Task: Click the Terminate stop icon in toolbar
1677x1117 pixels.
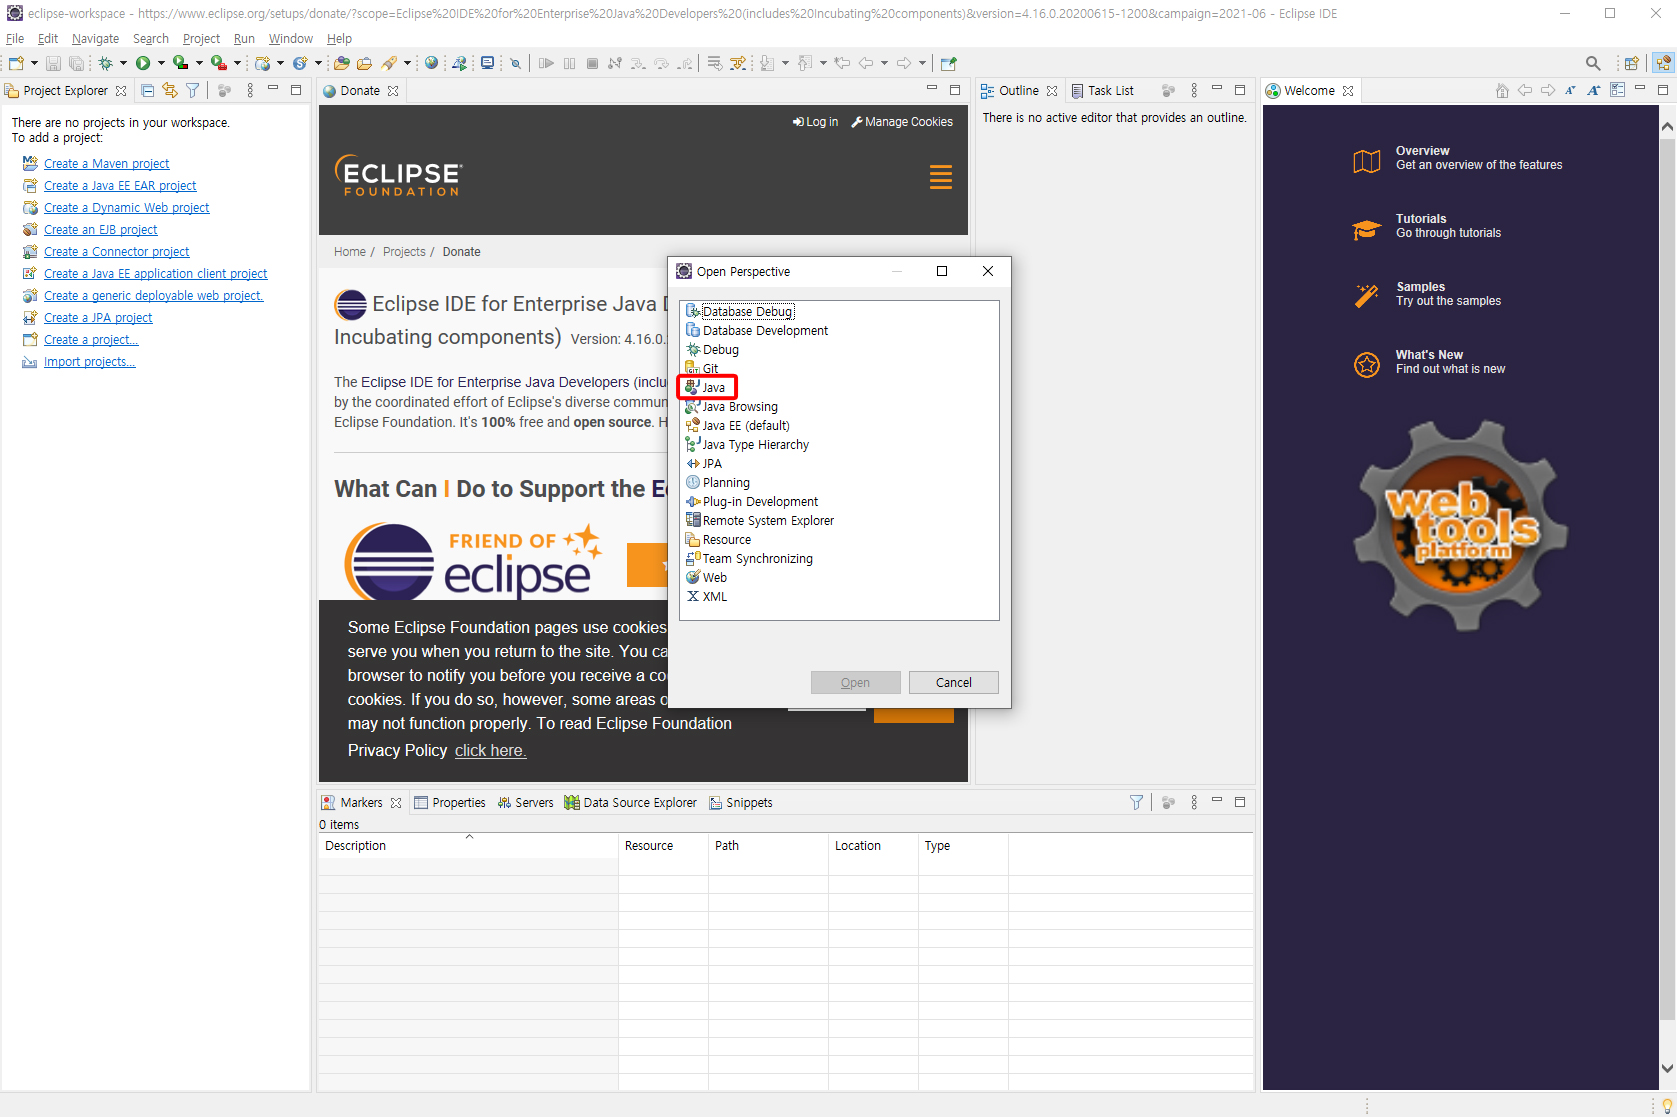Action: tap(592, 63)
